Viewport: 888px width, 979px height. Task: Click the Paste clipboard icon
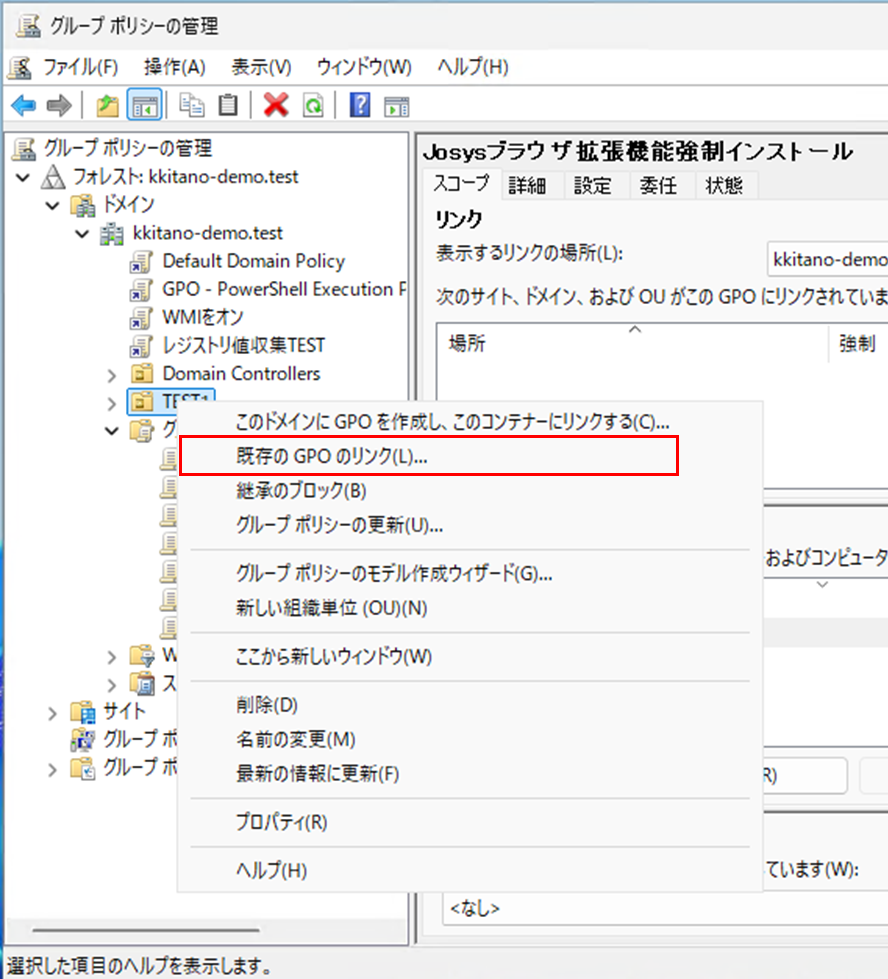[x=229, y=105]
